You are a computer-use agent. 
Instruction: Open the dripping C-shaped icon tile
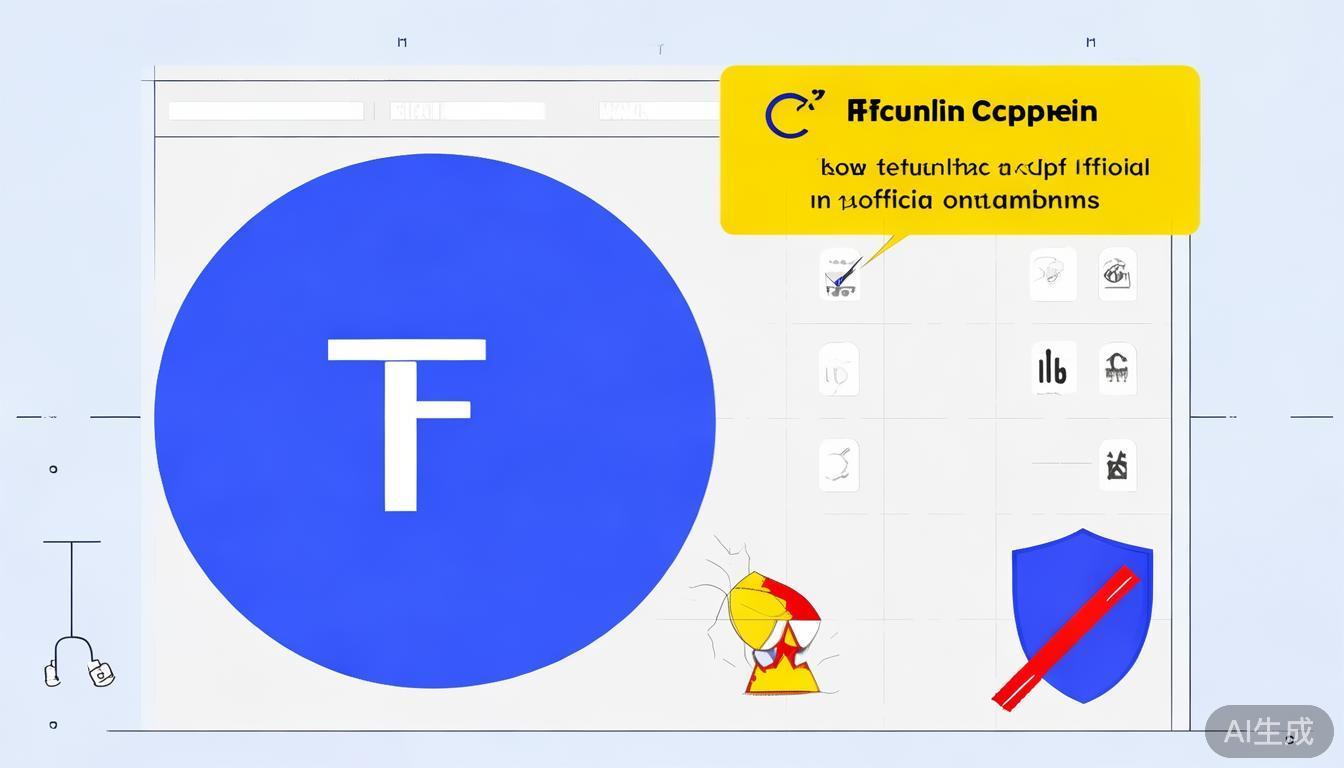[x=1117, y=368]
